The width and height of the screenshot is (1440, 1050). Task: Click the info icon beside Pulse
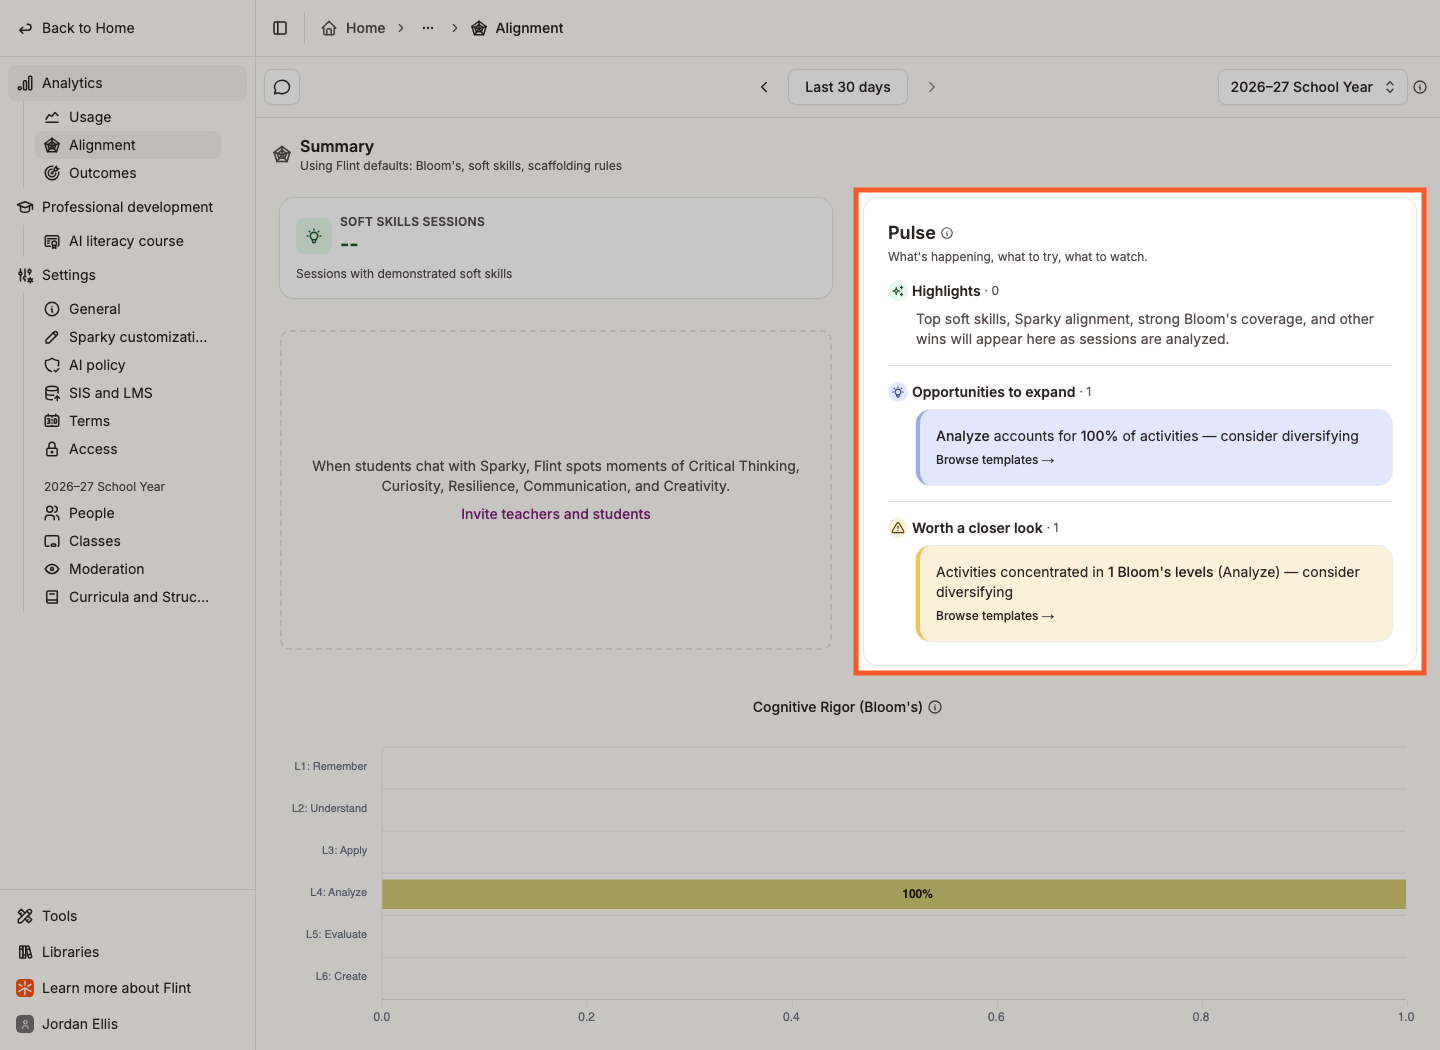pos(947,233)
